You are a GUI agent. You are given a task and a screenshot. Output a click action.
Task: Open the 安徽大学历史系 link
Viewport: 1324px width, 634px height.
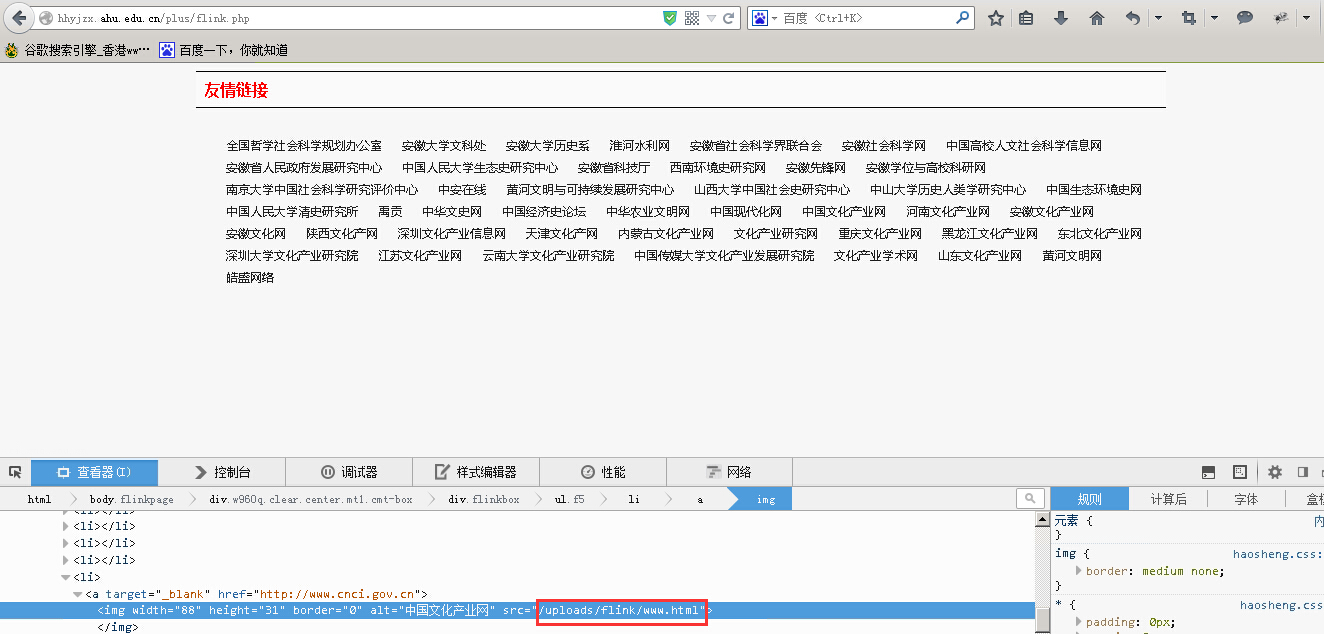pos(548,146)
